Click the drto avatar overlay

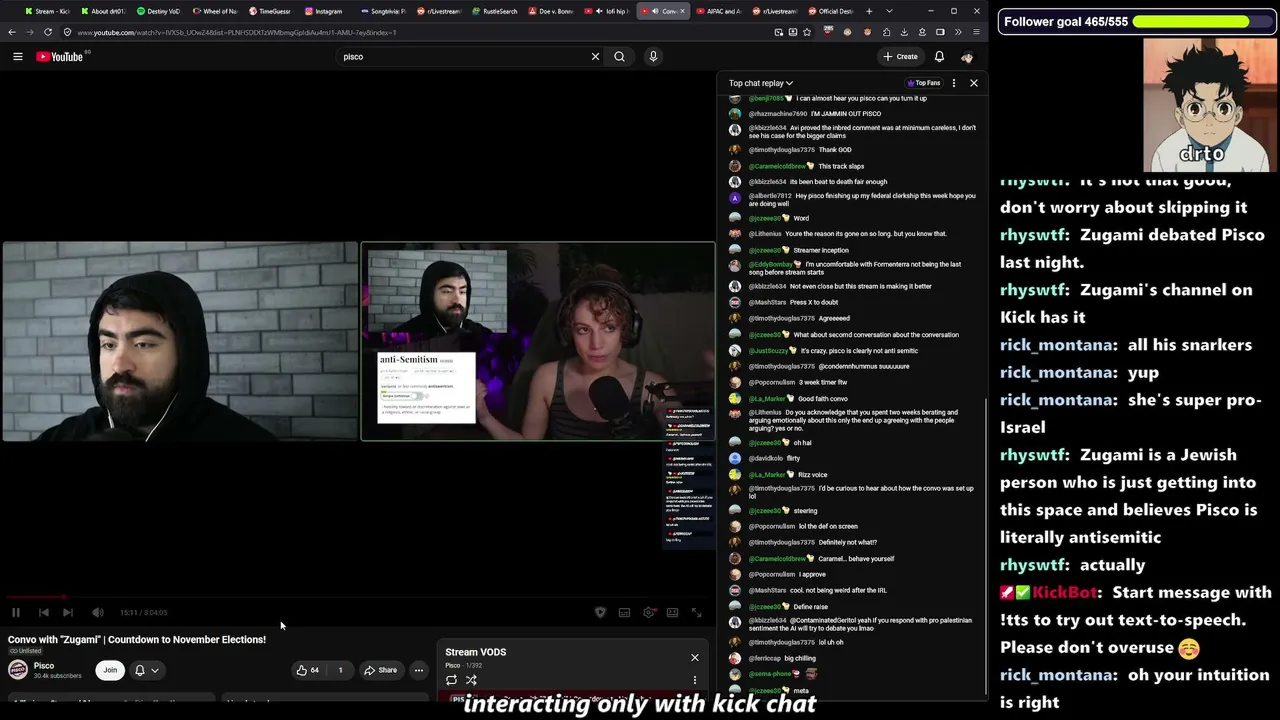click(x=1209, y=106)
